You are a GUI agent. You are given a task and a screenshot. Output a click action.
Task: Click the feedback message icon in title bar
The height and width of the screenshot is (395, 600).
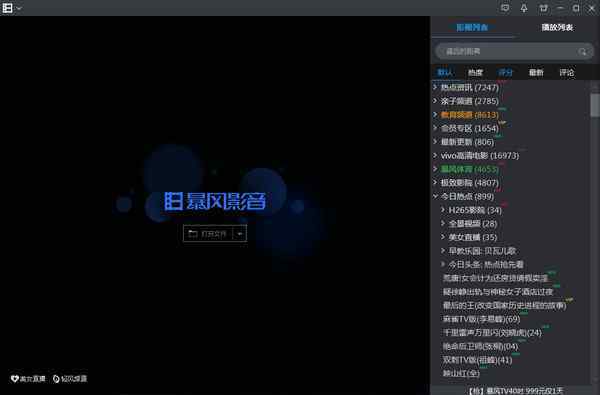[x=505, y=8]
